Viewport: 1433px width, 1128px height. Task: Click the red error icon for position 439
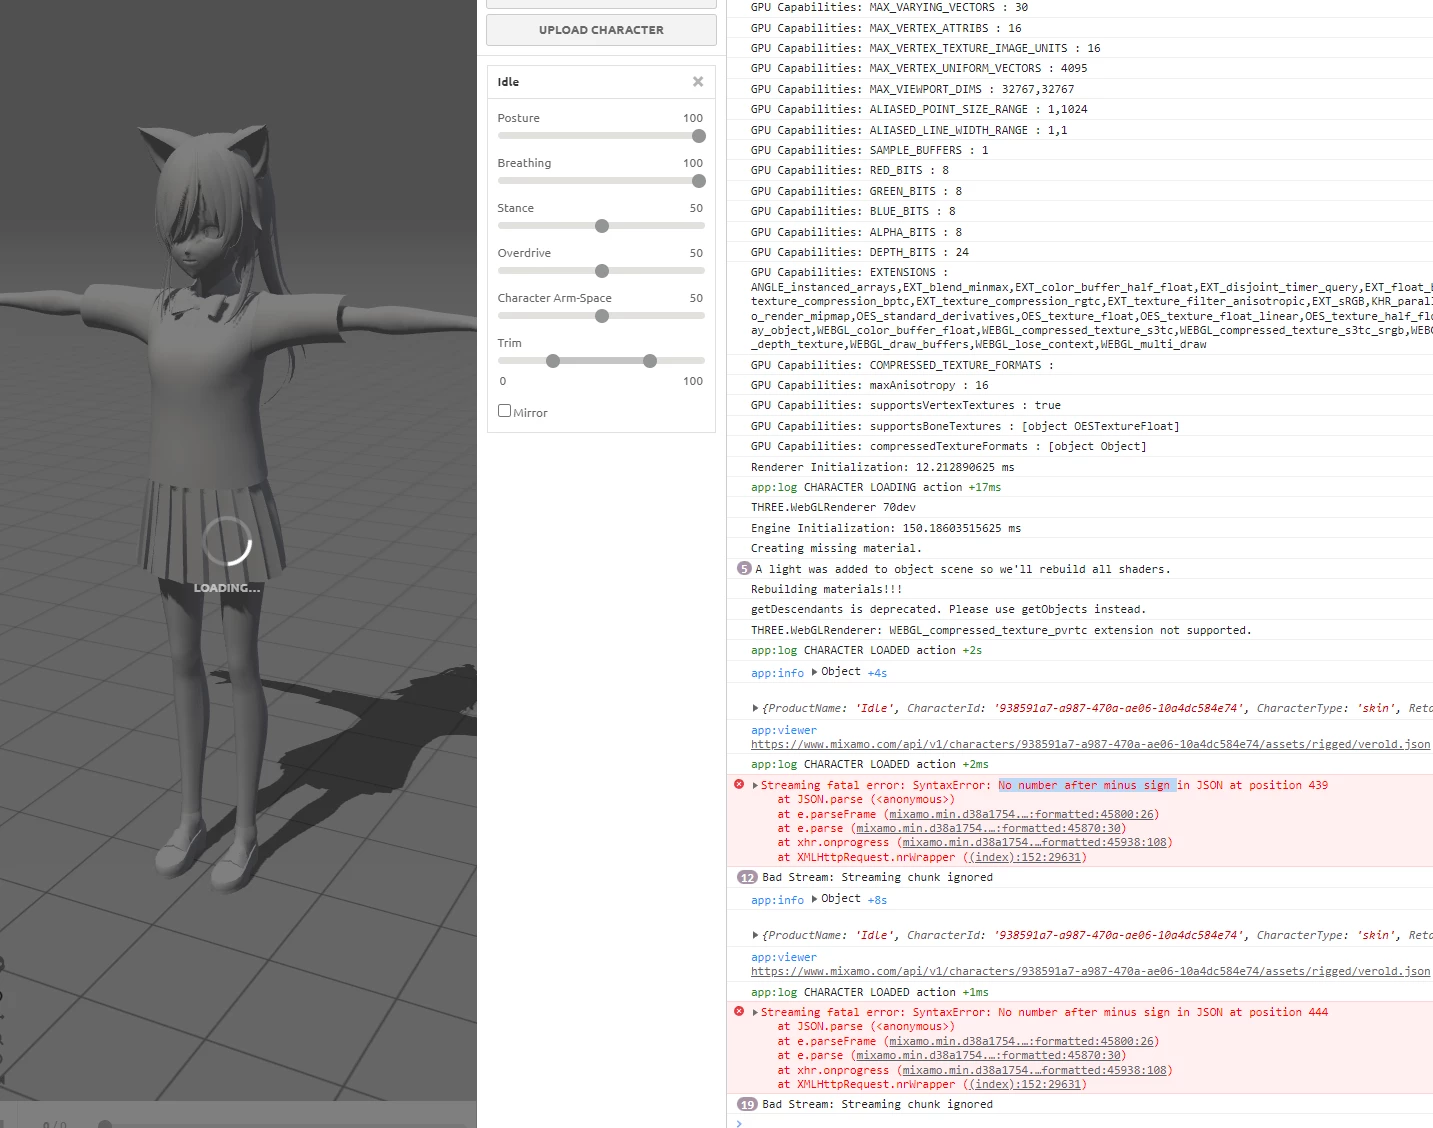tap(740, 784)
